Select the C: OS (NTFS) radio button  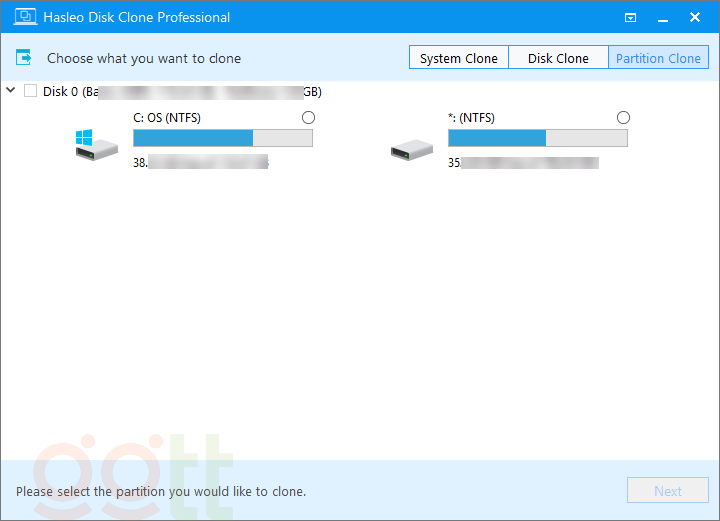click(308, 118)
